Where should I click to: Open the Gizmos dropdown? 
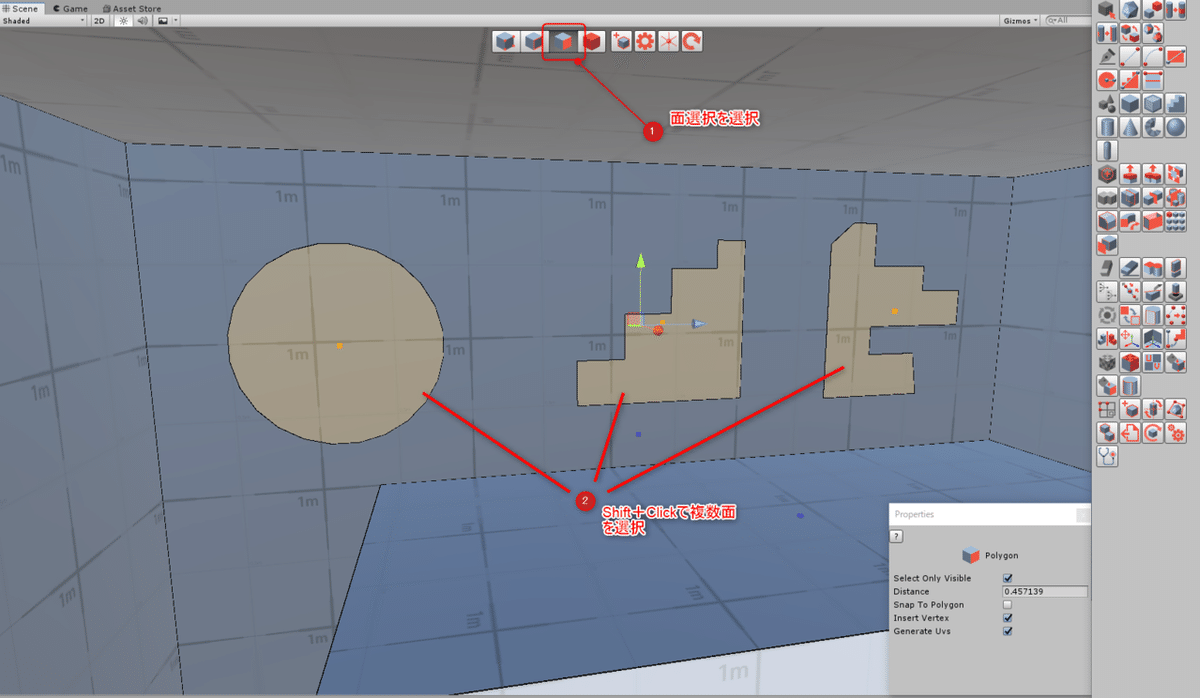[x=1020, y=20]
